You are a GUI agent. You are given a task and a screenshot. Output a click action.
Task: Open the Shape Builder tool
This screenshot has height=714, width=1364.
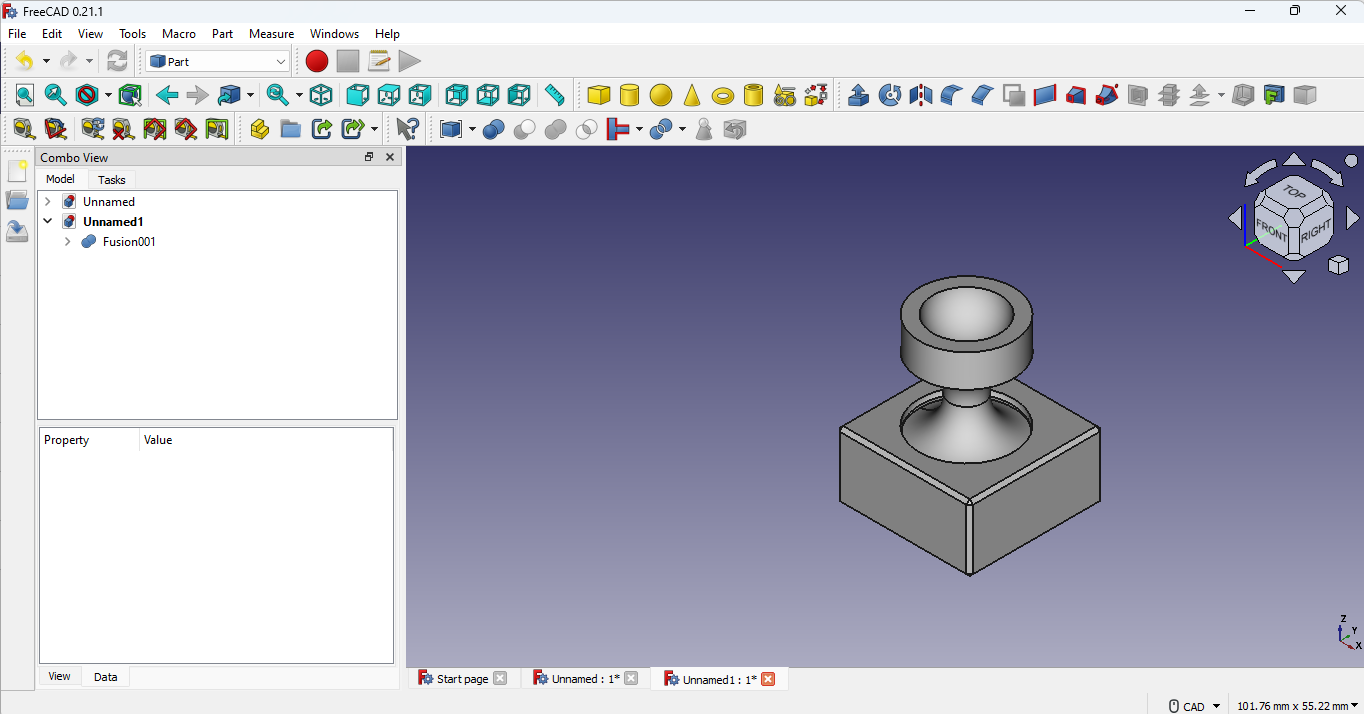816,95
